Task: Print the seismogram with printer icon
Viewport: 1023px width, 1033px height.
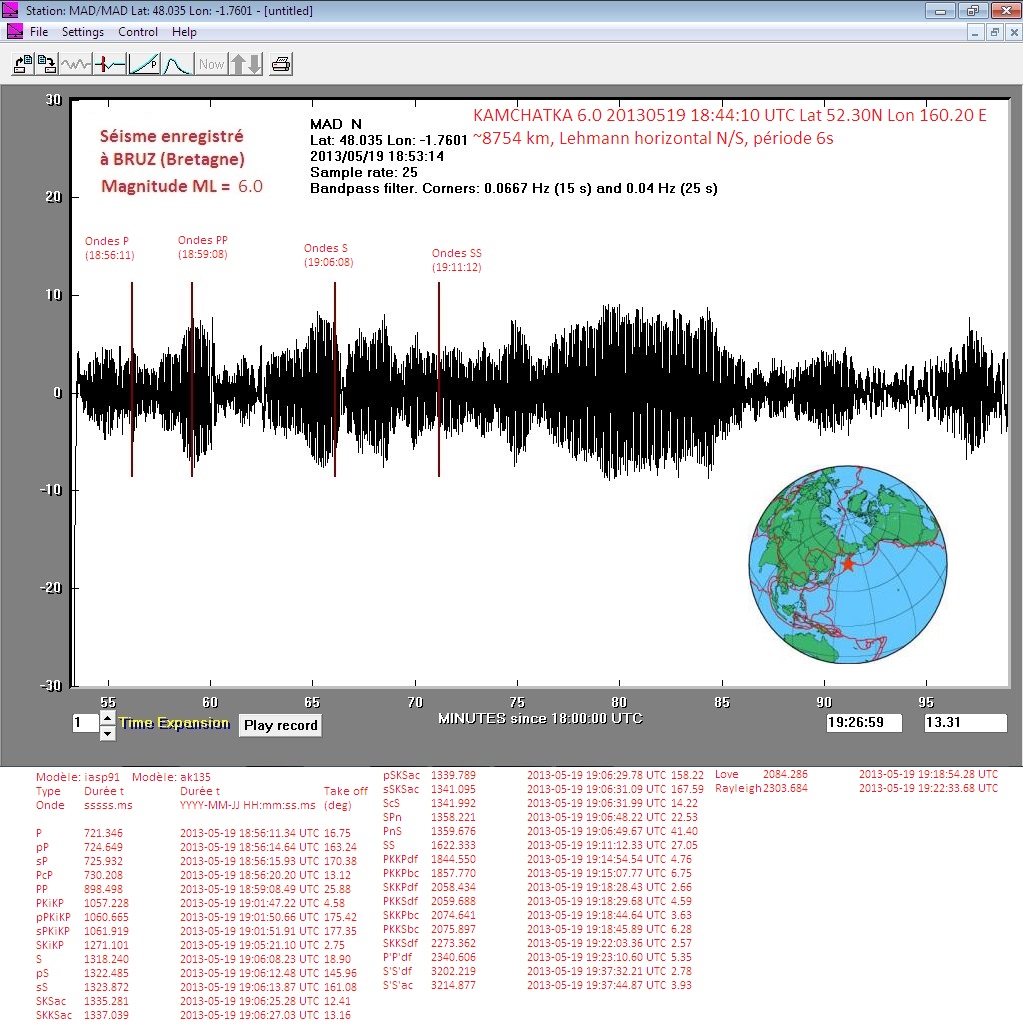Action: (x=282, y=64)
